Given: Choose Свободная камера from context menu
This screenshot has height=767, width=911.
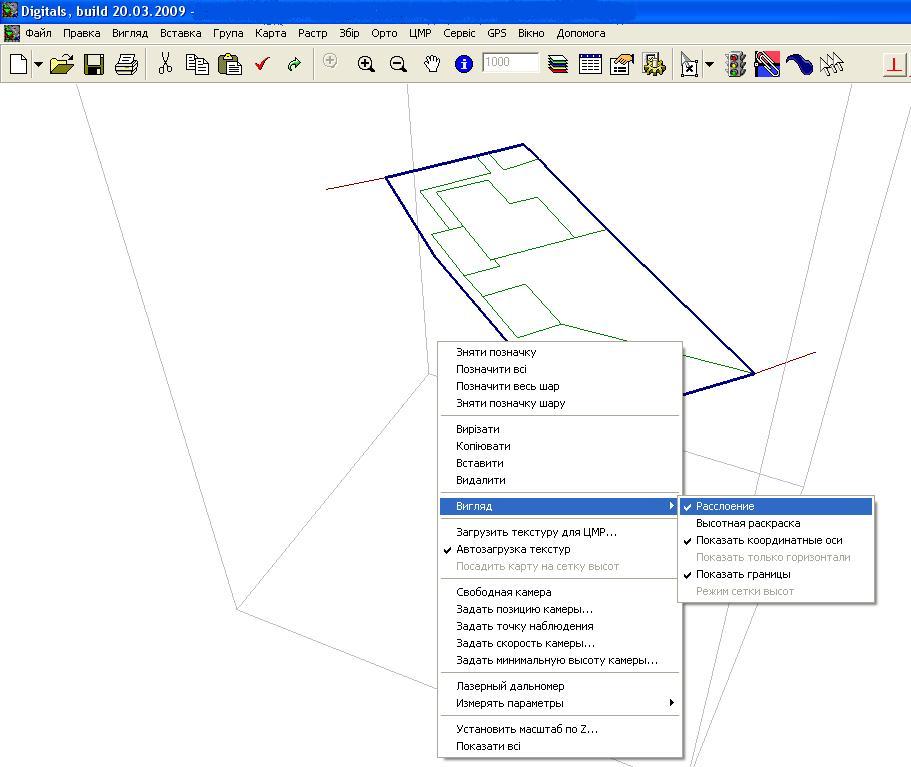Looking at the screenshot, I should 503,592.
